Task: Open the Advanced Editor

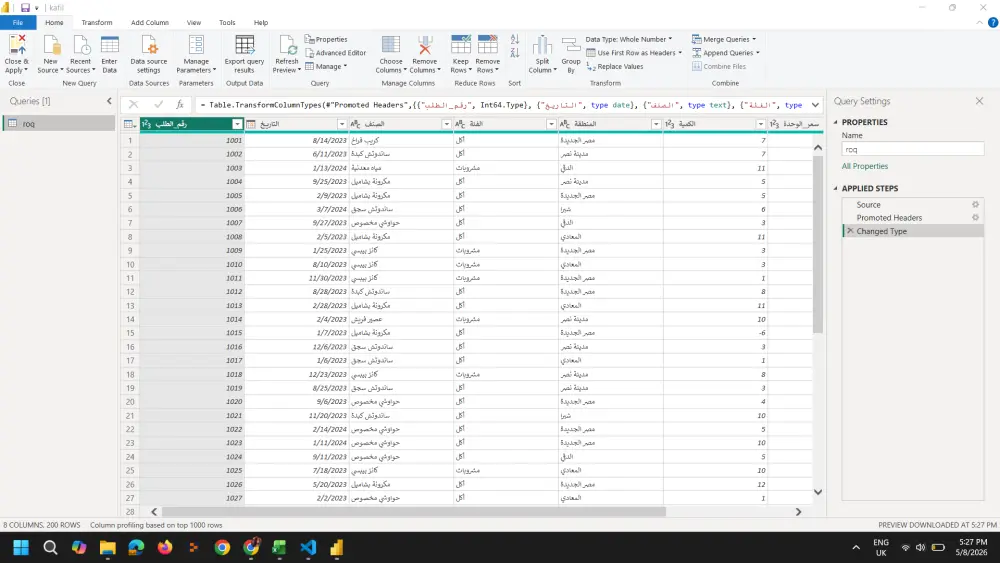Action: [x=335, y=53]
